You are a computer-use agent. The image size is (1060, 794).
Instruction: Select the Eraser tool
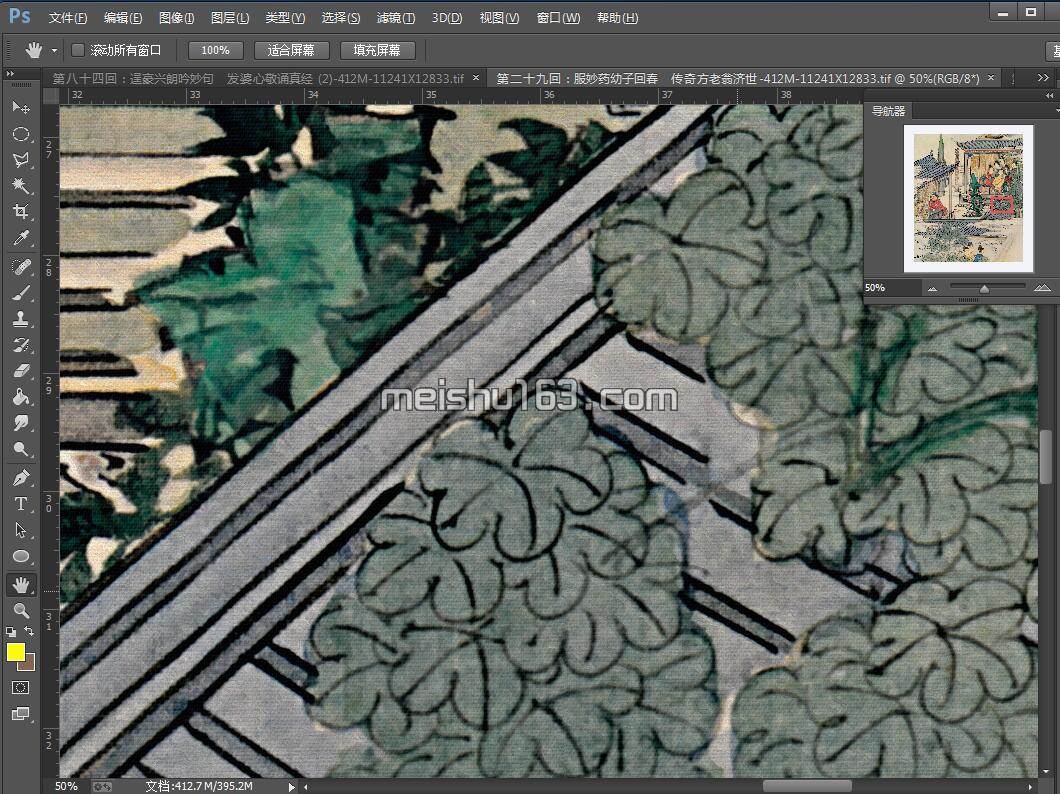click(x=21, y=370)
